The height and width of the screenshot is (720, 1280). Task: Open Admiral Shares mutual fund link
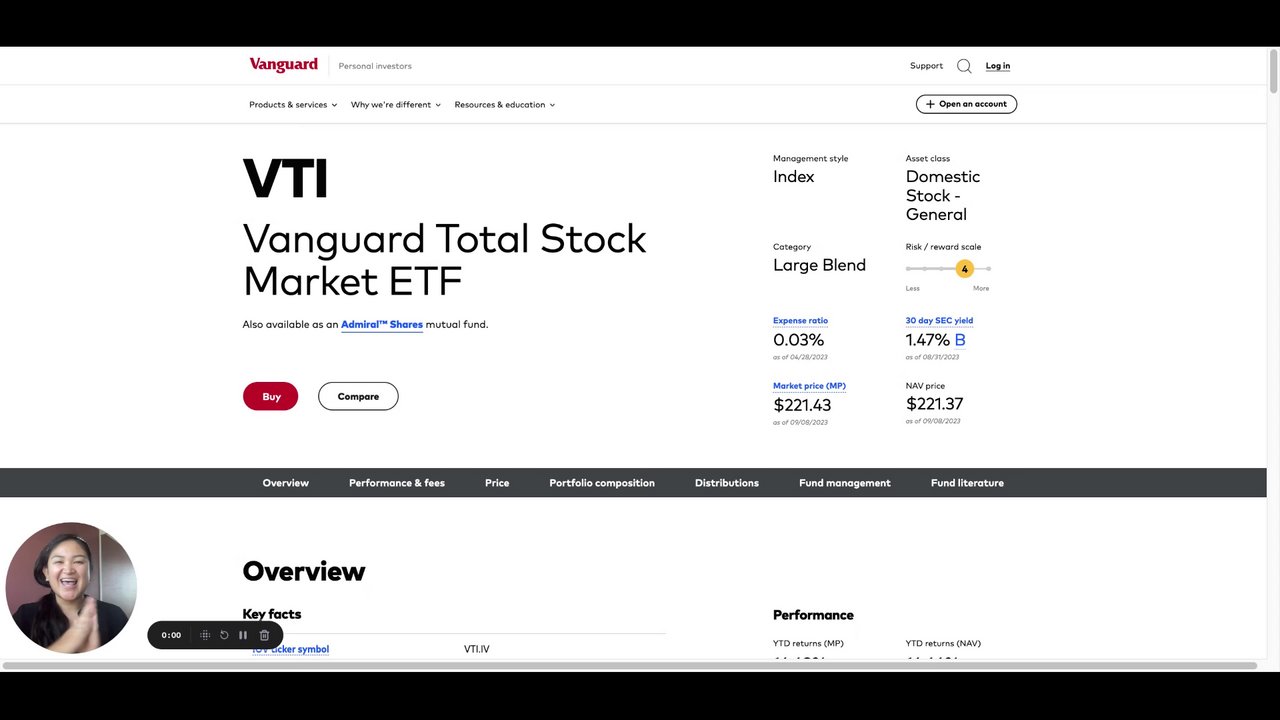(x=382, y=325)
